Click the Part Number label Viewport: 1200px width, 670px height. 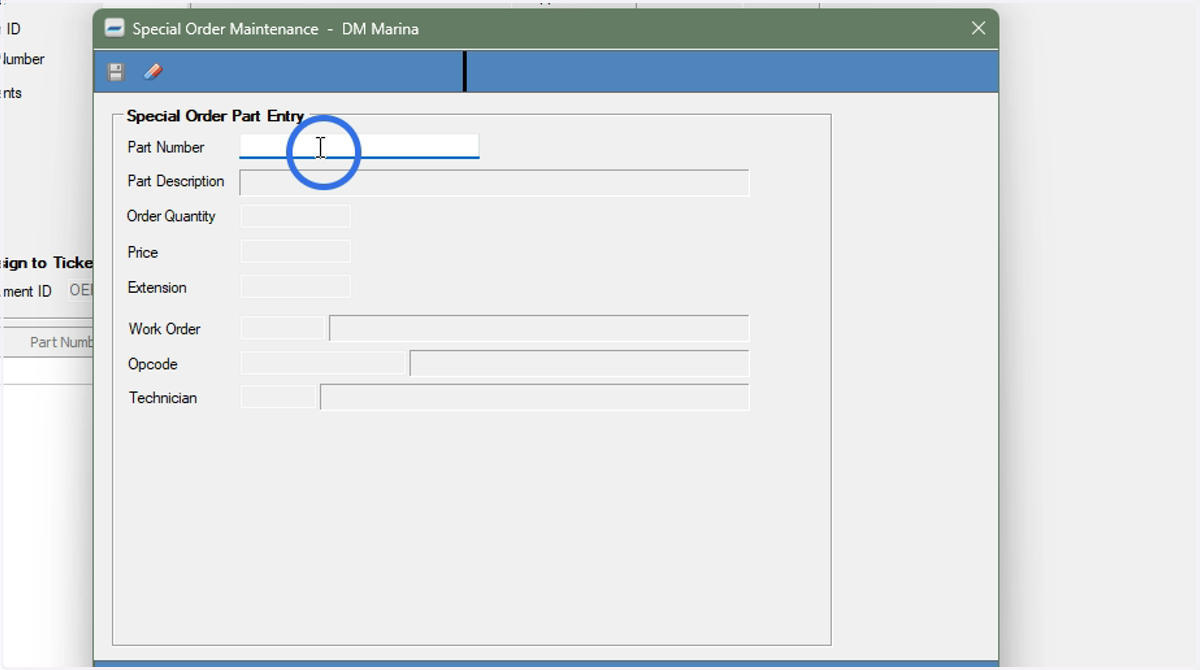coord(166,147)
